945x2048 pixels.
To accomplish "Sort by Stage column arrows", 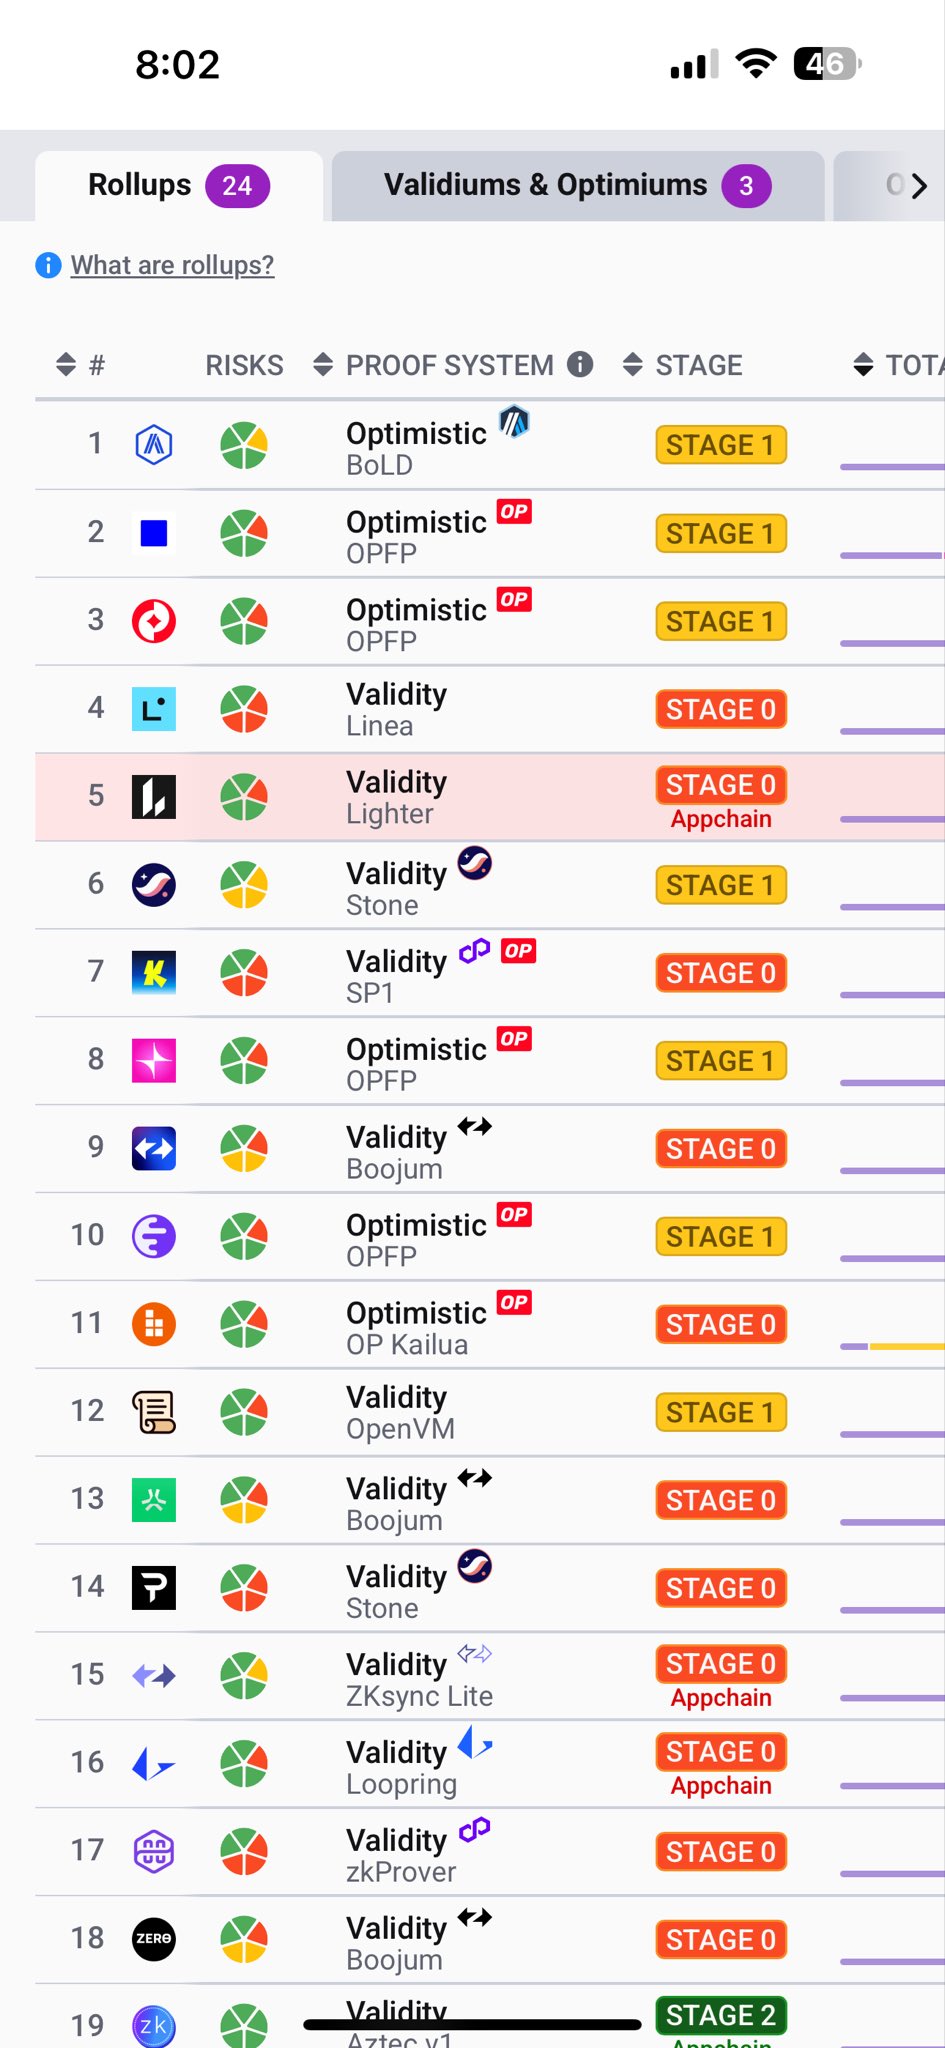I will pyautogui.click(x=633, y=365).
